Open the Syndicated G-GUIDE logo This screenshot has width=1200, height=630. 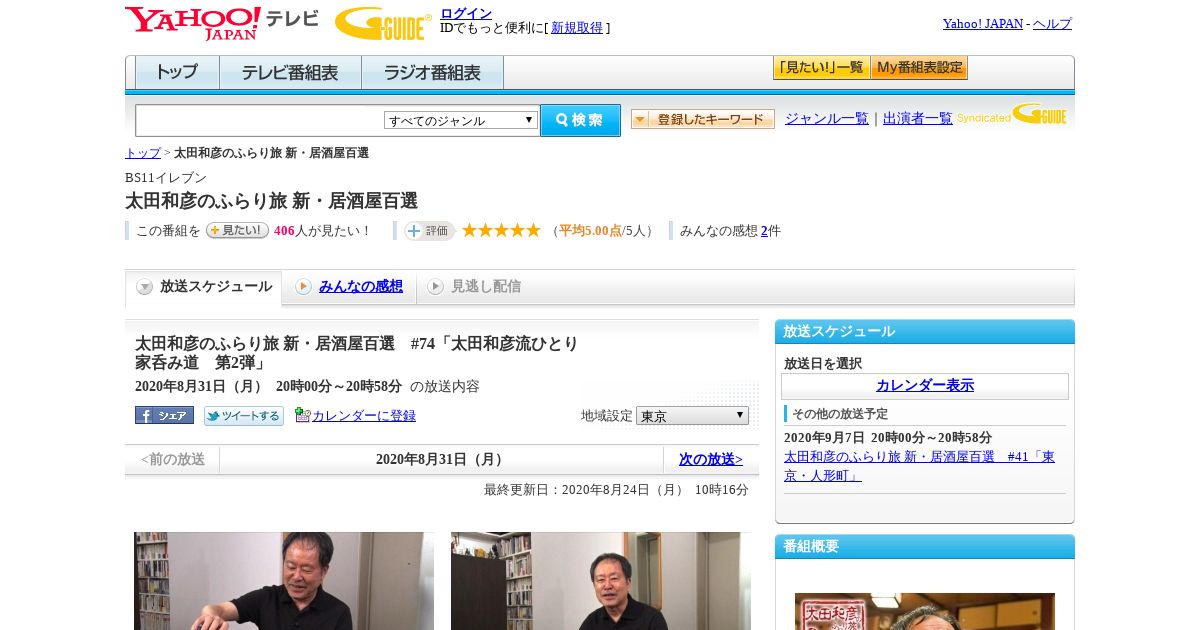[1012, 115]
